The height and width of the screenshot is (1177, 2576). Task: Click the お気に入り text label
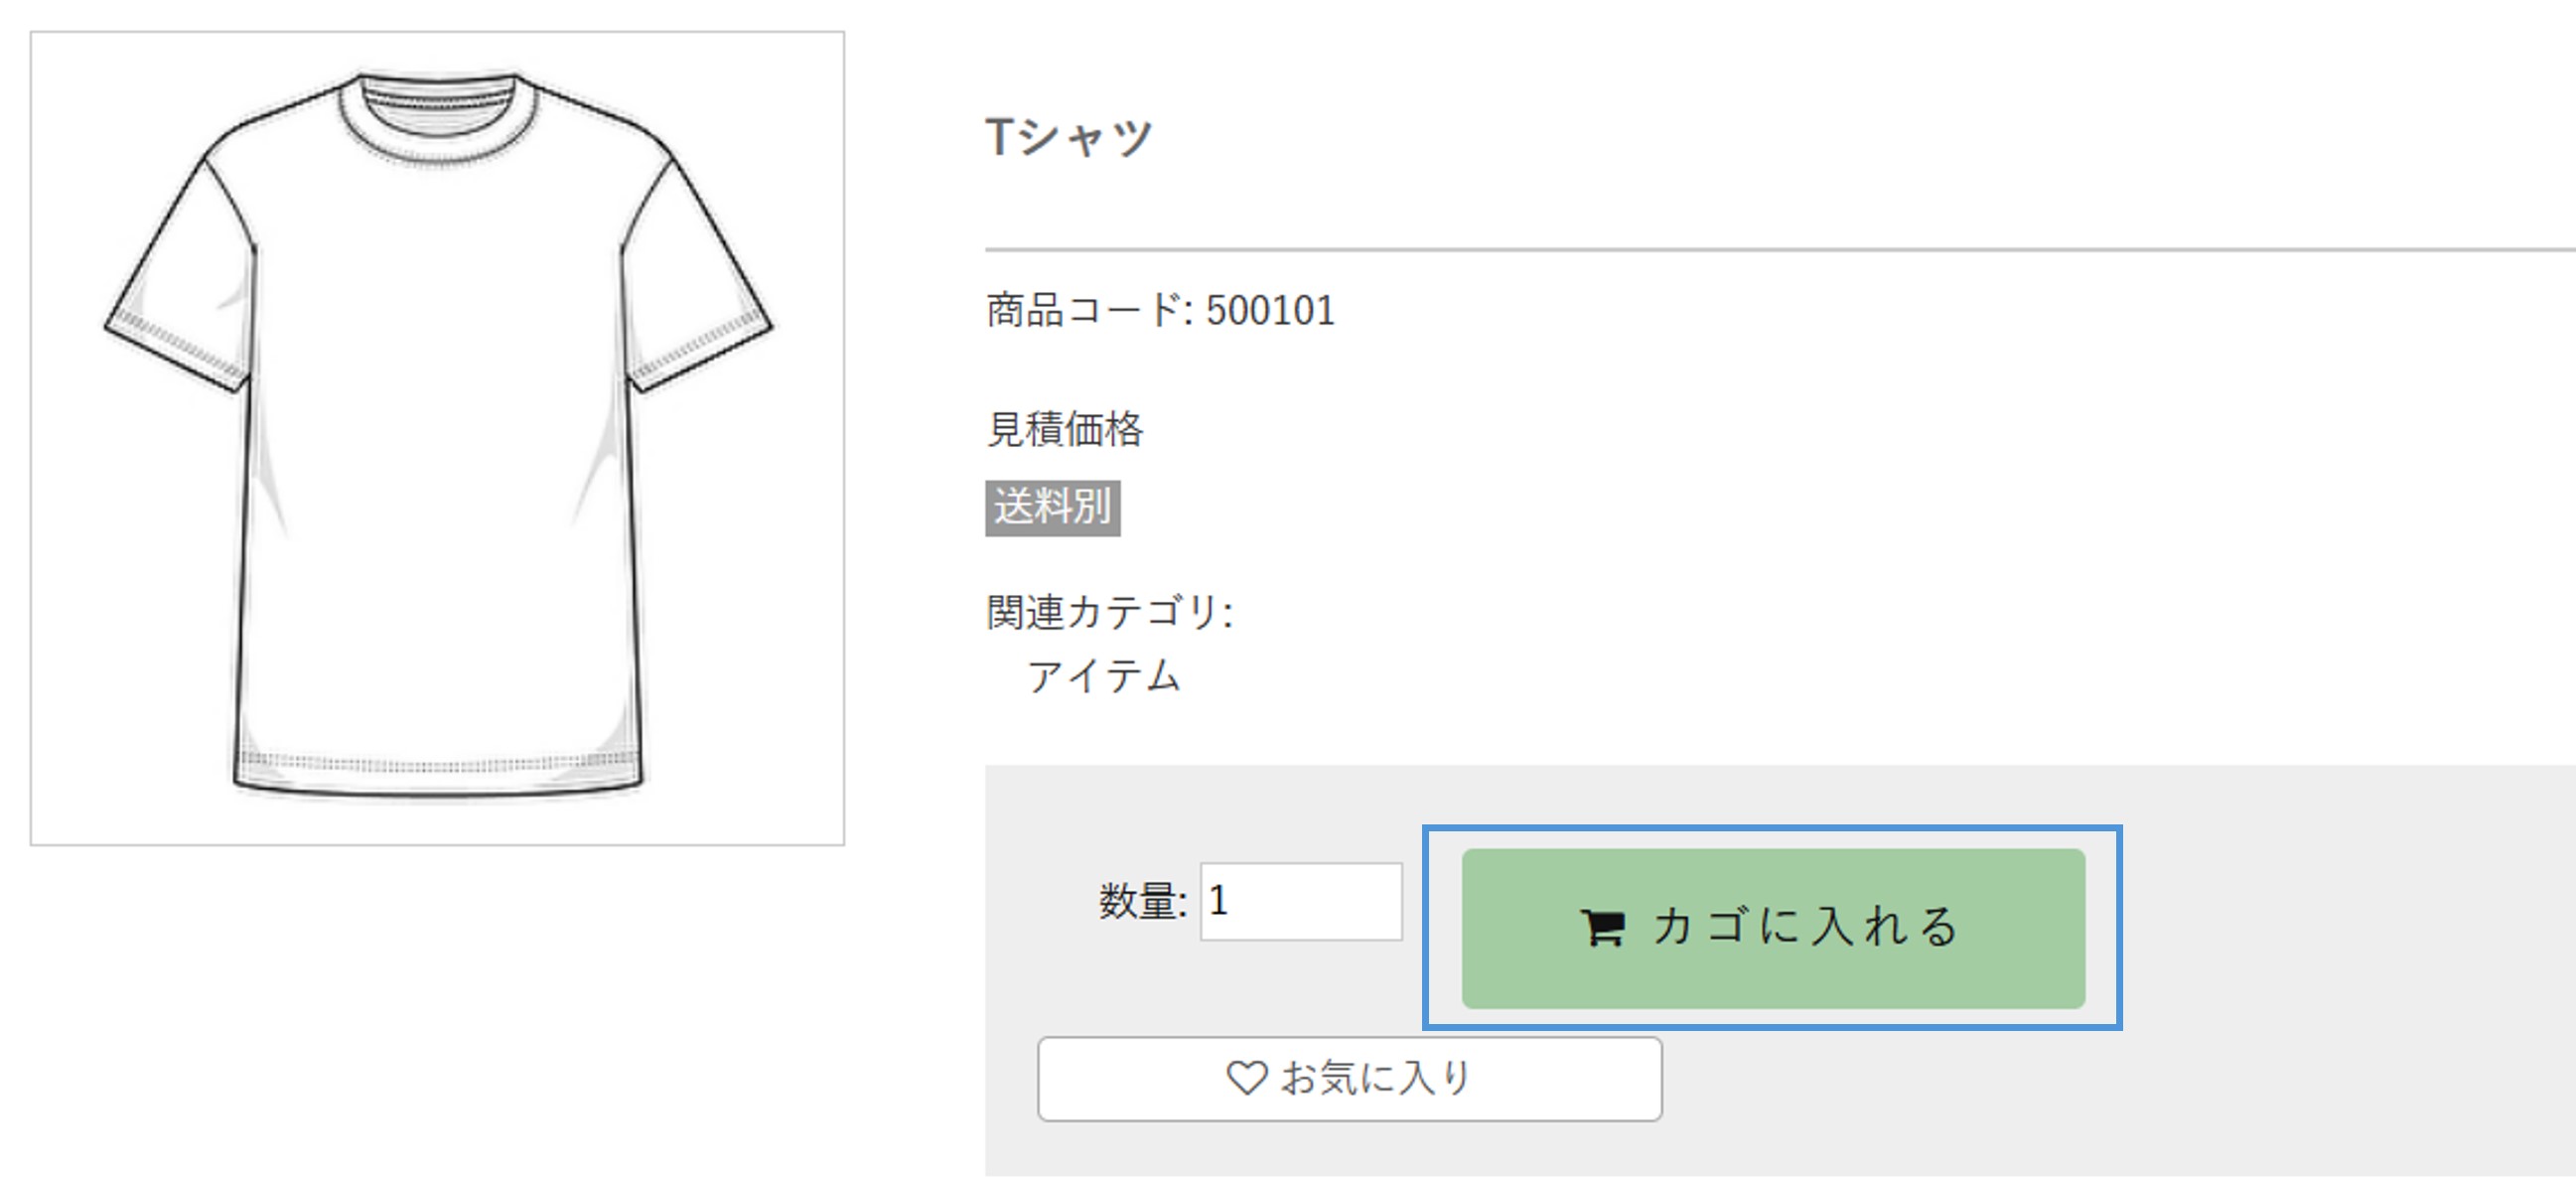coord(1376,1078)
